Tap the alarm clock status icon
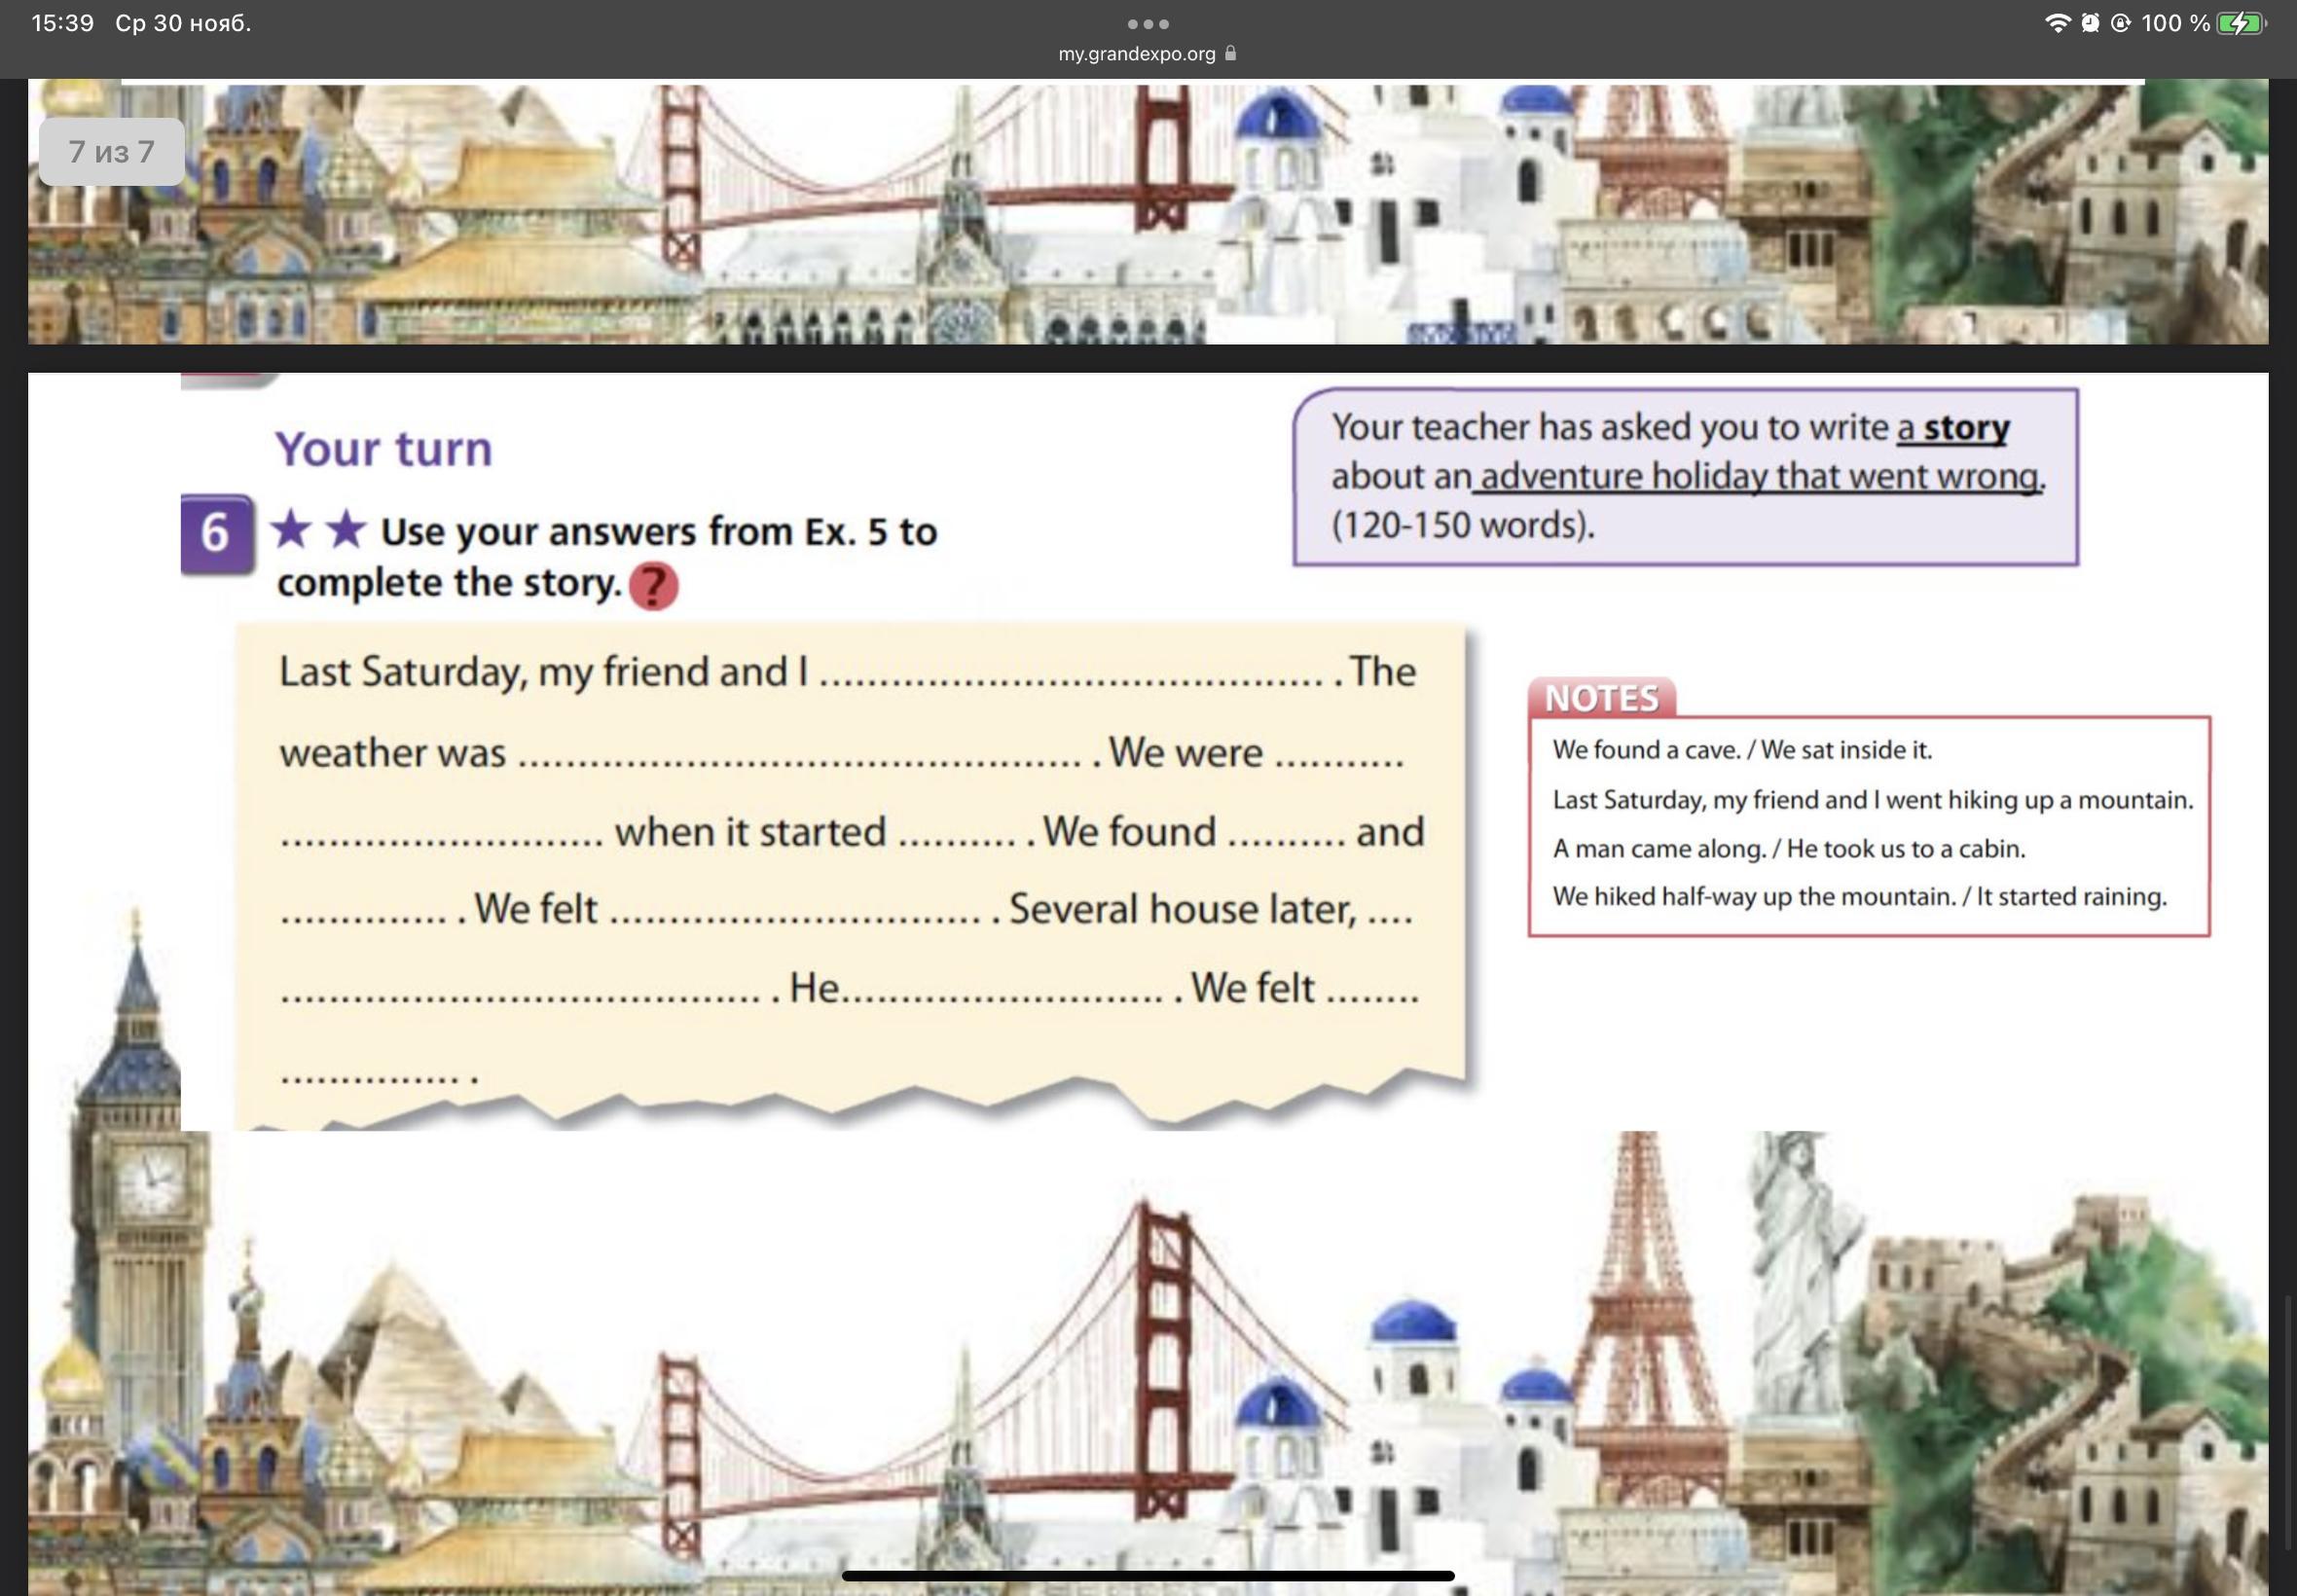 pyautogui.click(x=2090, y=24)
